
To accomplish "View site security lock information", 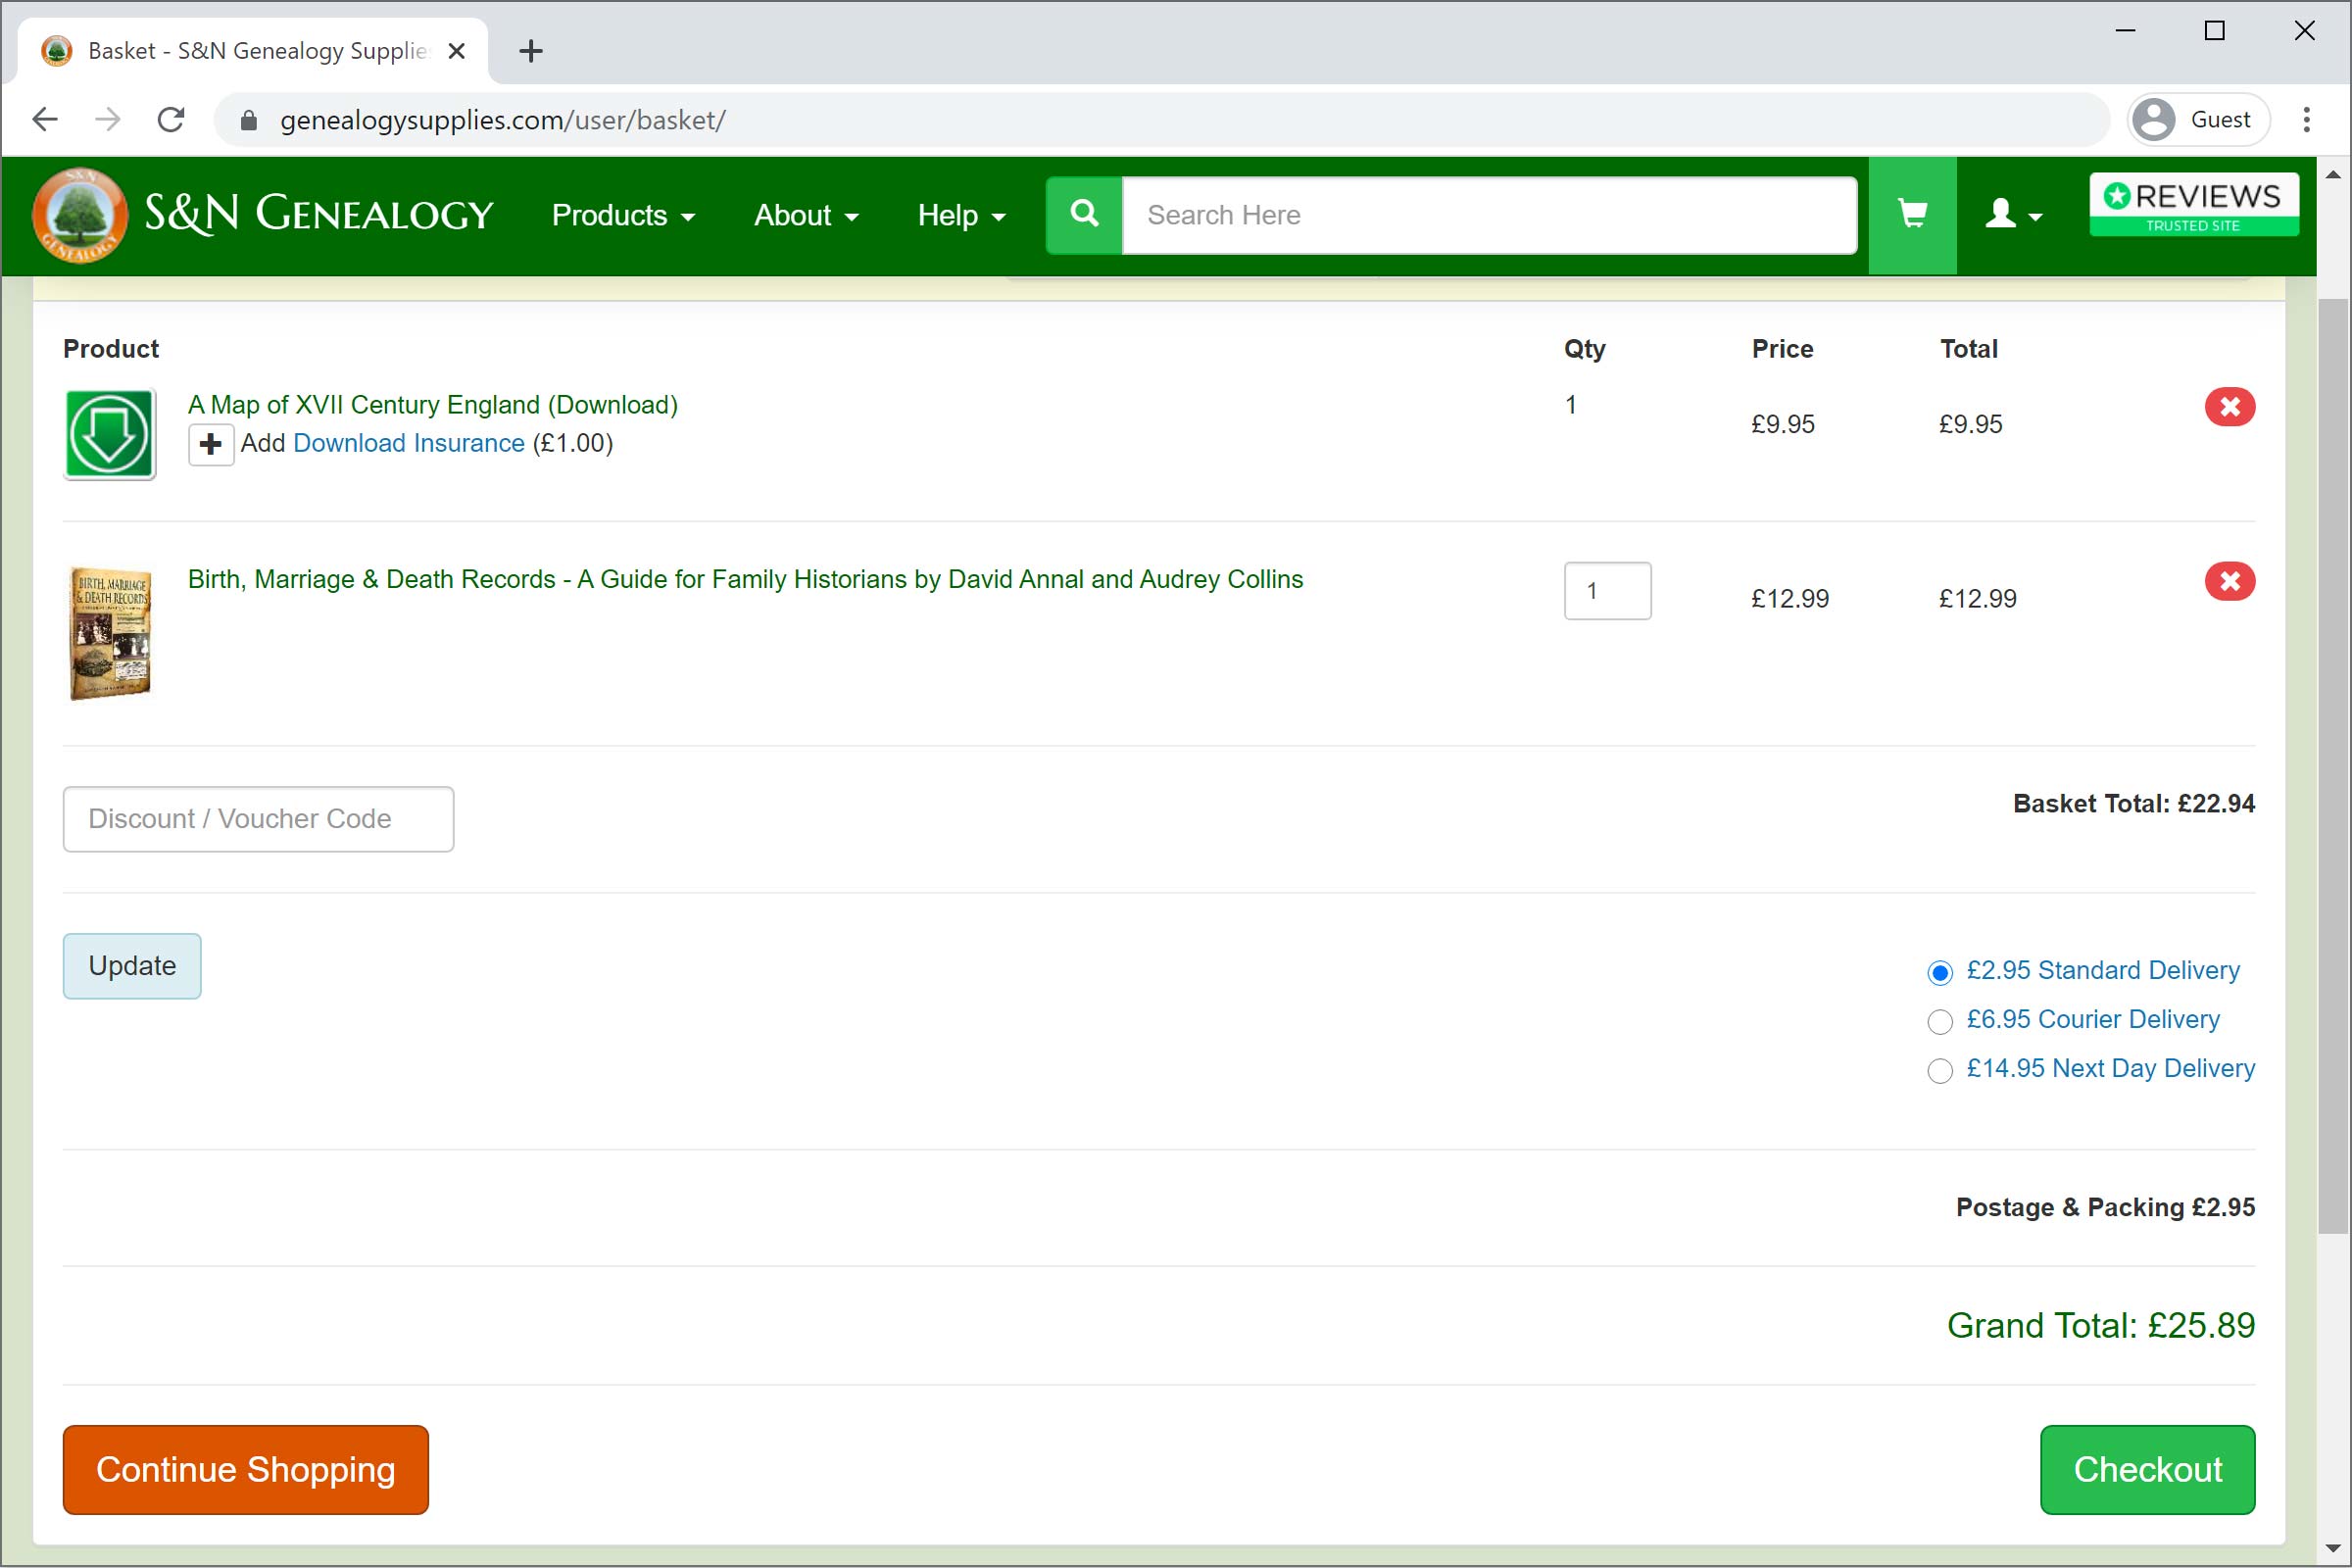I will click(x=249, y=121).
